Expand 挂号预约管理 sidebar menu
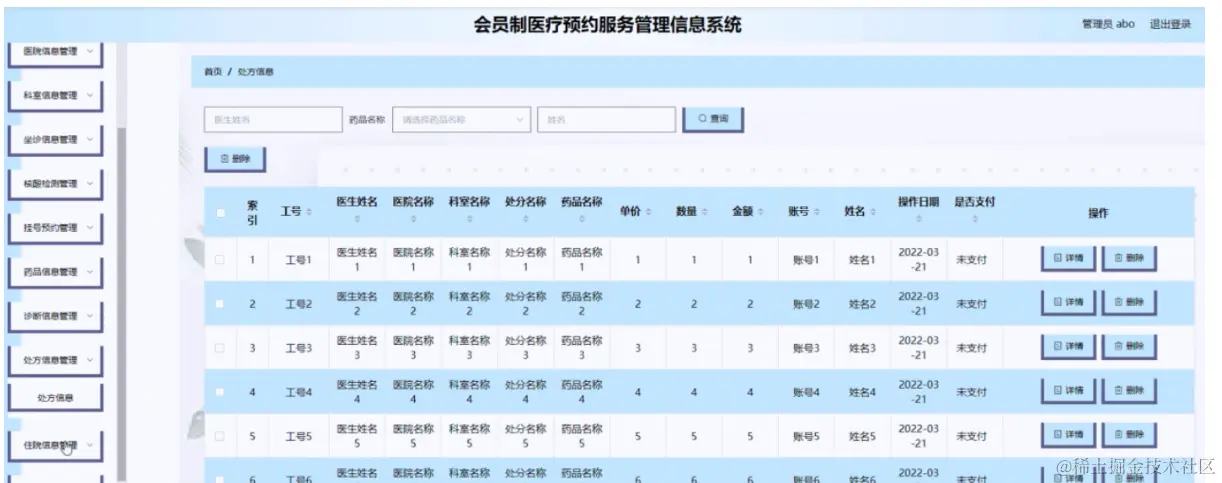Image resolution: width=1222 pixels, height=483 pixels. [x=56, y=228]
